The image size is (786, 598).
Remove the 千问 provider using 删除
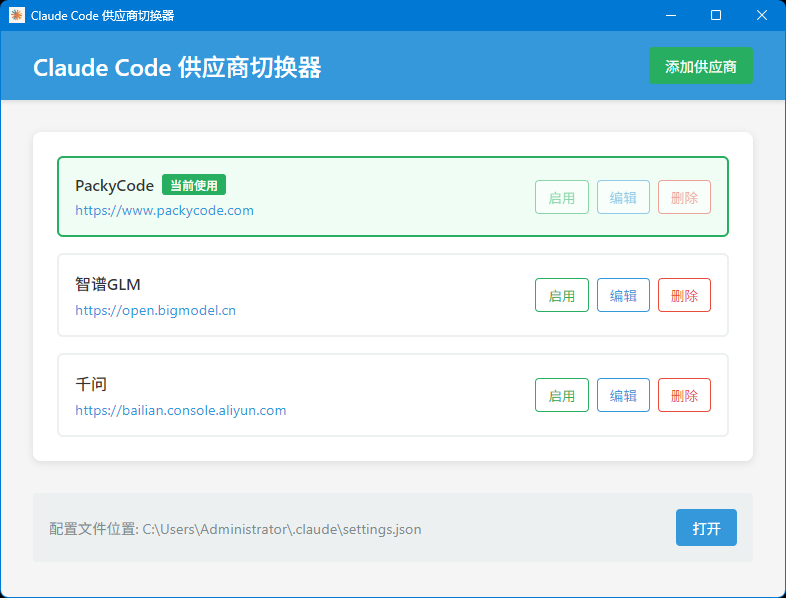pyautogui.click(x=684, y=395)
